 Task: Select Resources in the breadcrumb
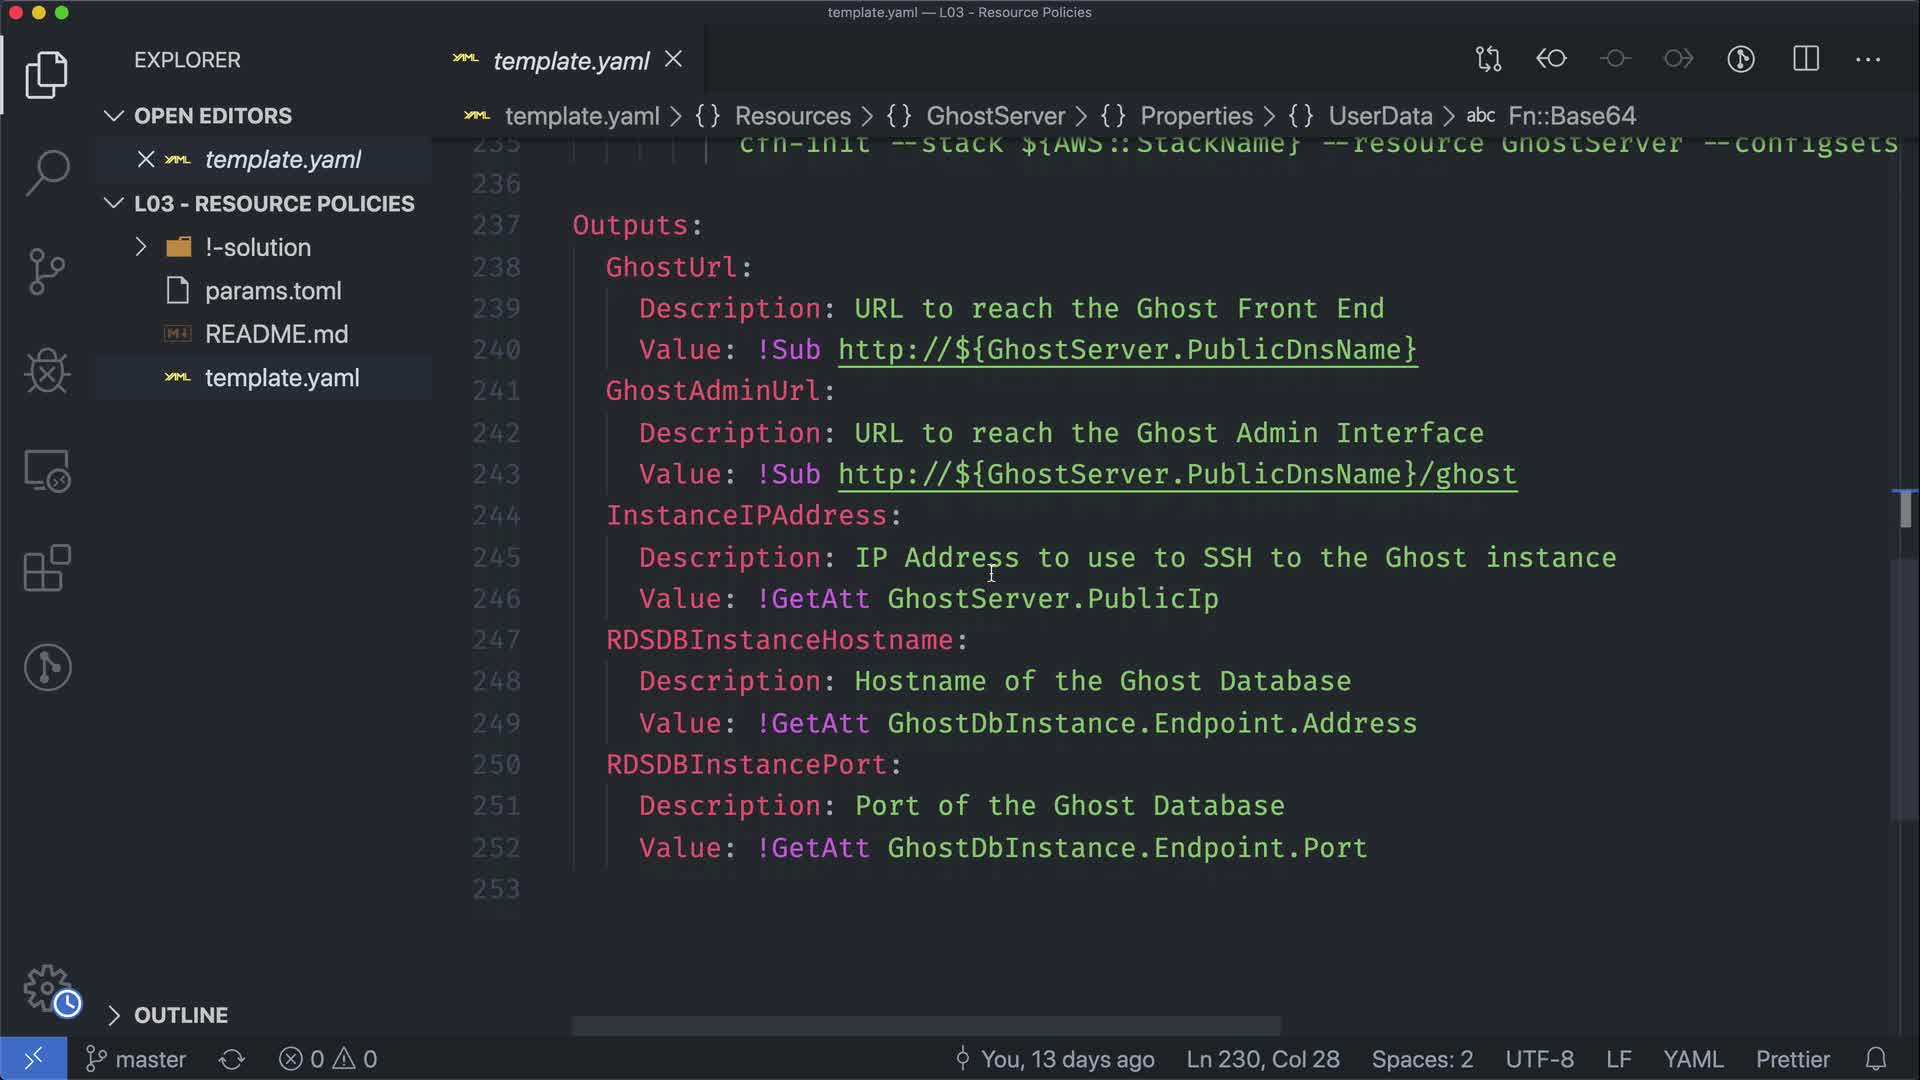pyautogui.click(x=792, y=116)
